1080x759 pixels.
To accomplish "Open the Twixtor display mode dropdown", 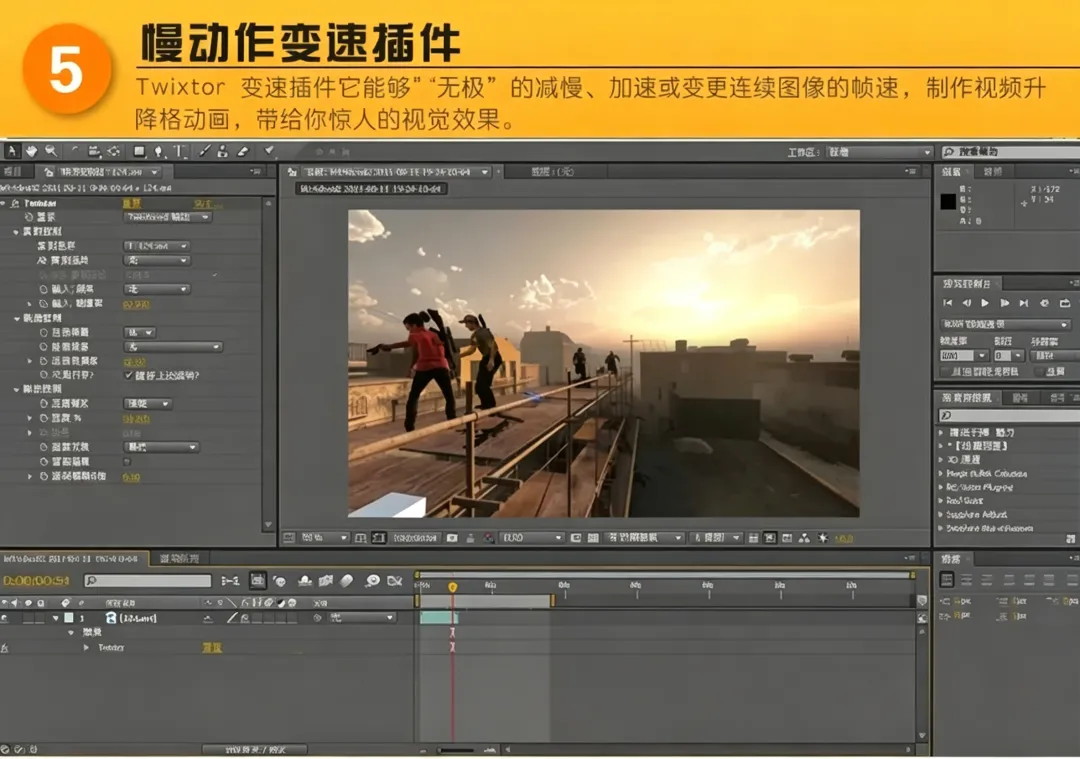I will [x=167, y=218].
